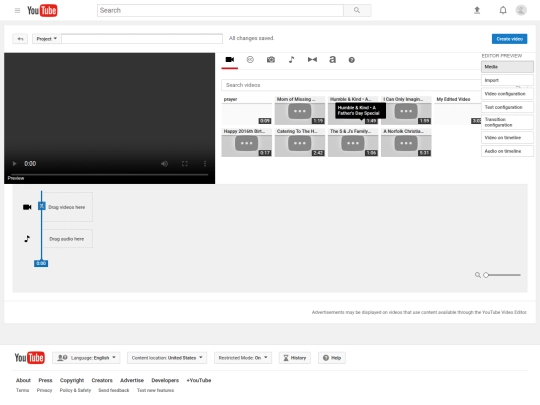Select the 'I Can Only Imagin...' thumbnail
Screen dimensions: 540x405
click(406, 110)
